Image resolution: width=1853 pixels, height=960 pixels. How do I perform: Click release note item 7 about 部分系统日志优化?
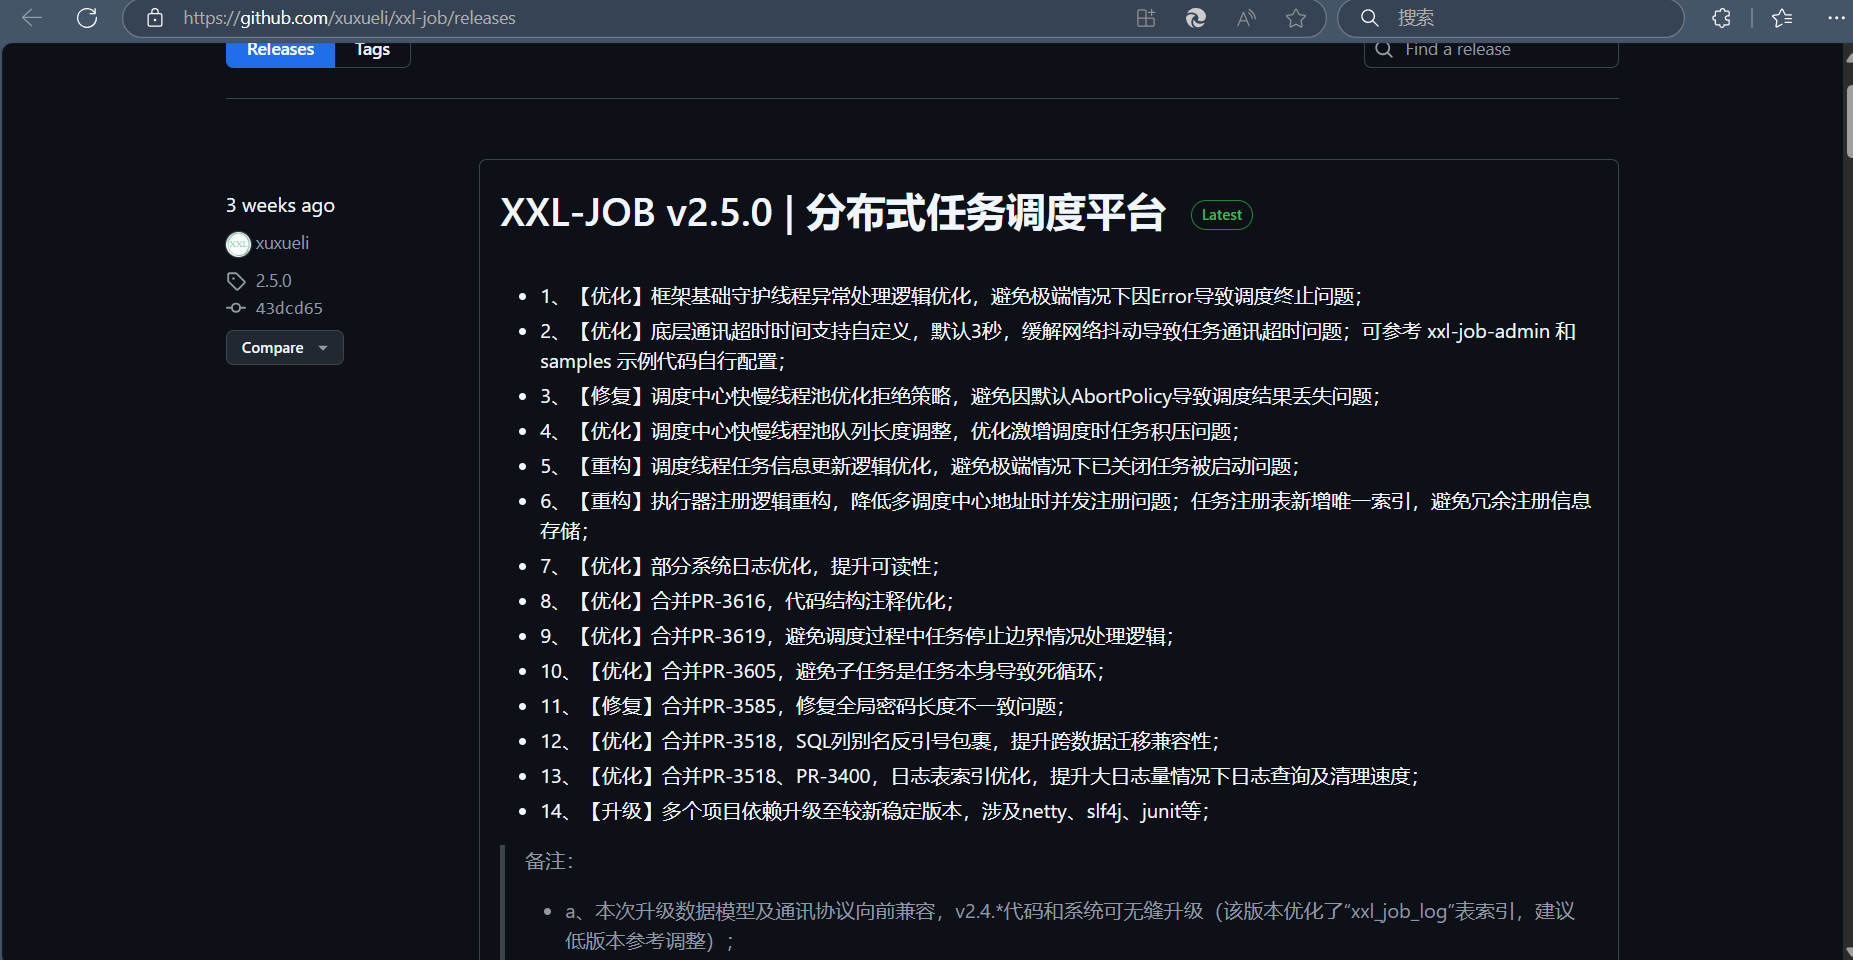(x=740, y=566)
